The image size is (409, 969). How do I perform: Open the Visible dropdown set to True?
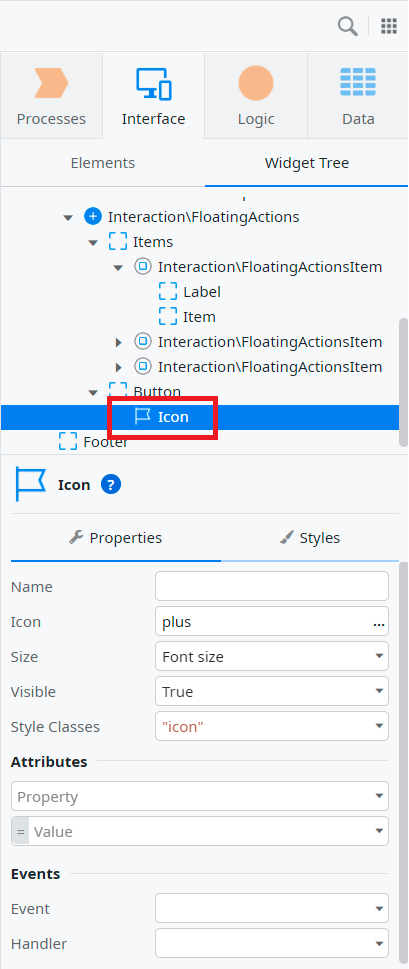[272, 692]
